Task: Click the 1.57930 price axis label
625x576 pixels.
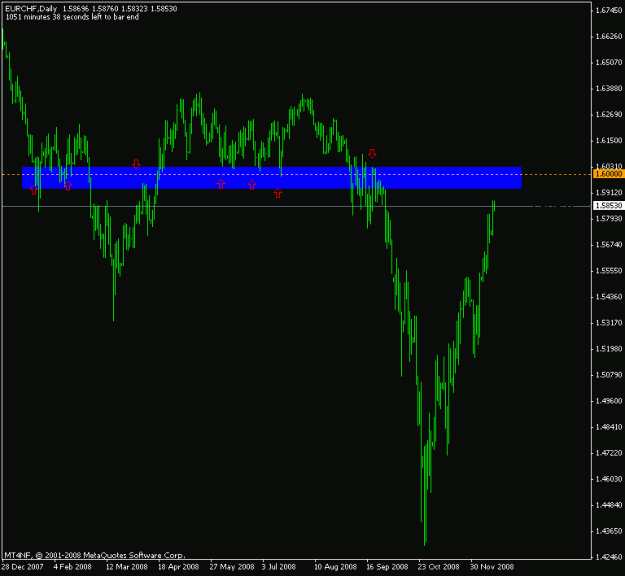Action: tap(609, 218)
